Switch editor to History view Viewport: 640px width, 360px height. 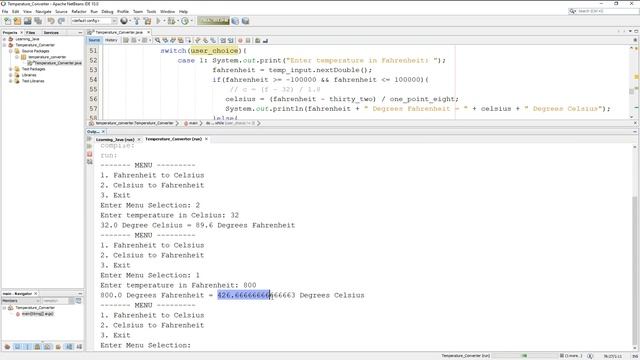point(111,40)
